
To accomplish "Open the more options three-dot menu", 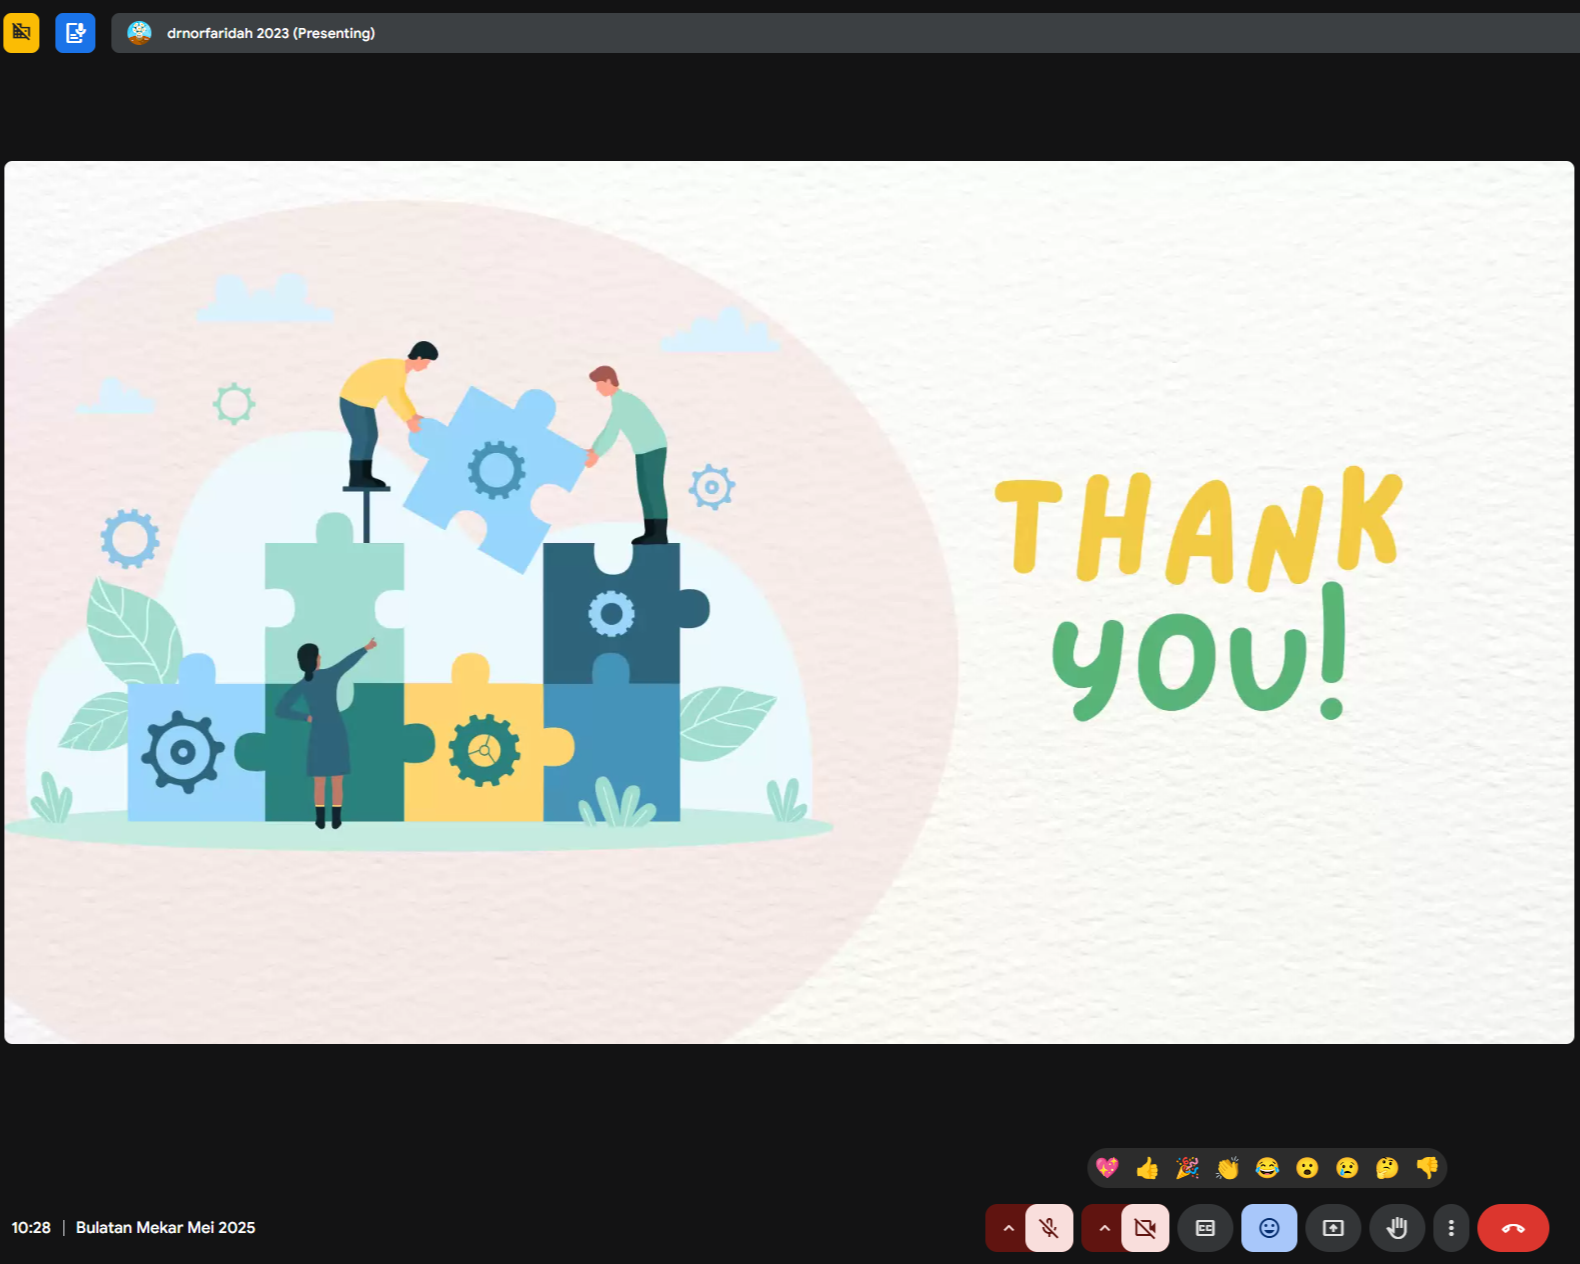I will coord(1451,1228).
